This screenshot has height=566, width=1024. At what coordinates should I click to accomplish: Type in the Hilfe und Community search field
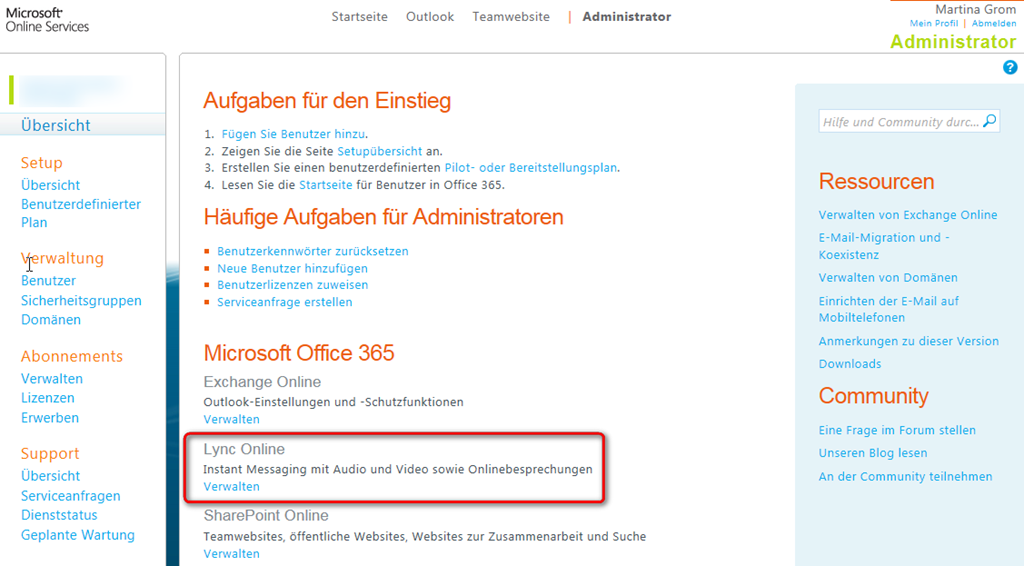point(900,122)
